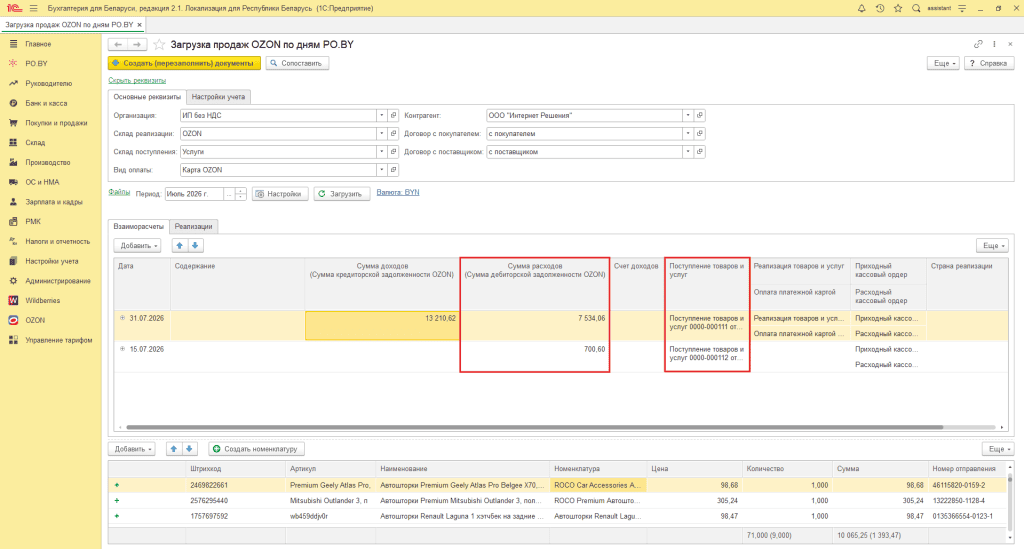Click Создать номенклатуру button
1024x549 pixels.
(x=257, y=449)
